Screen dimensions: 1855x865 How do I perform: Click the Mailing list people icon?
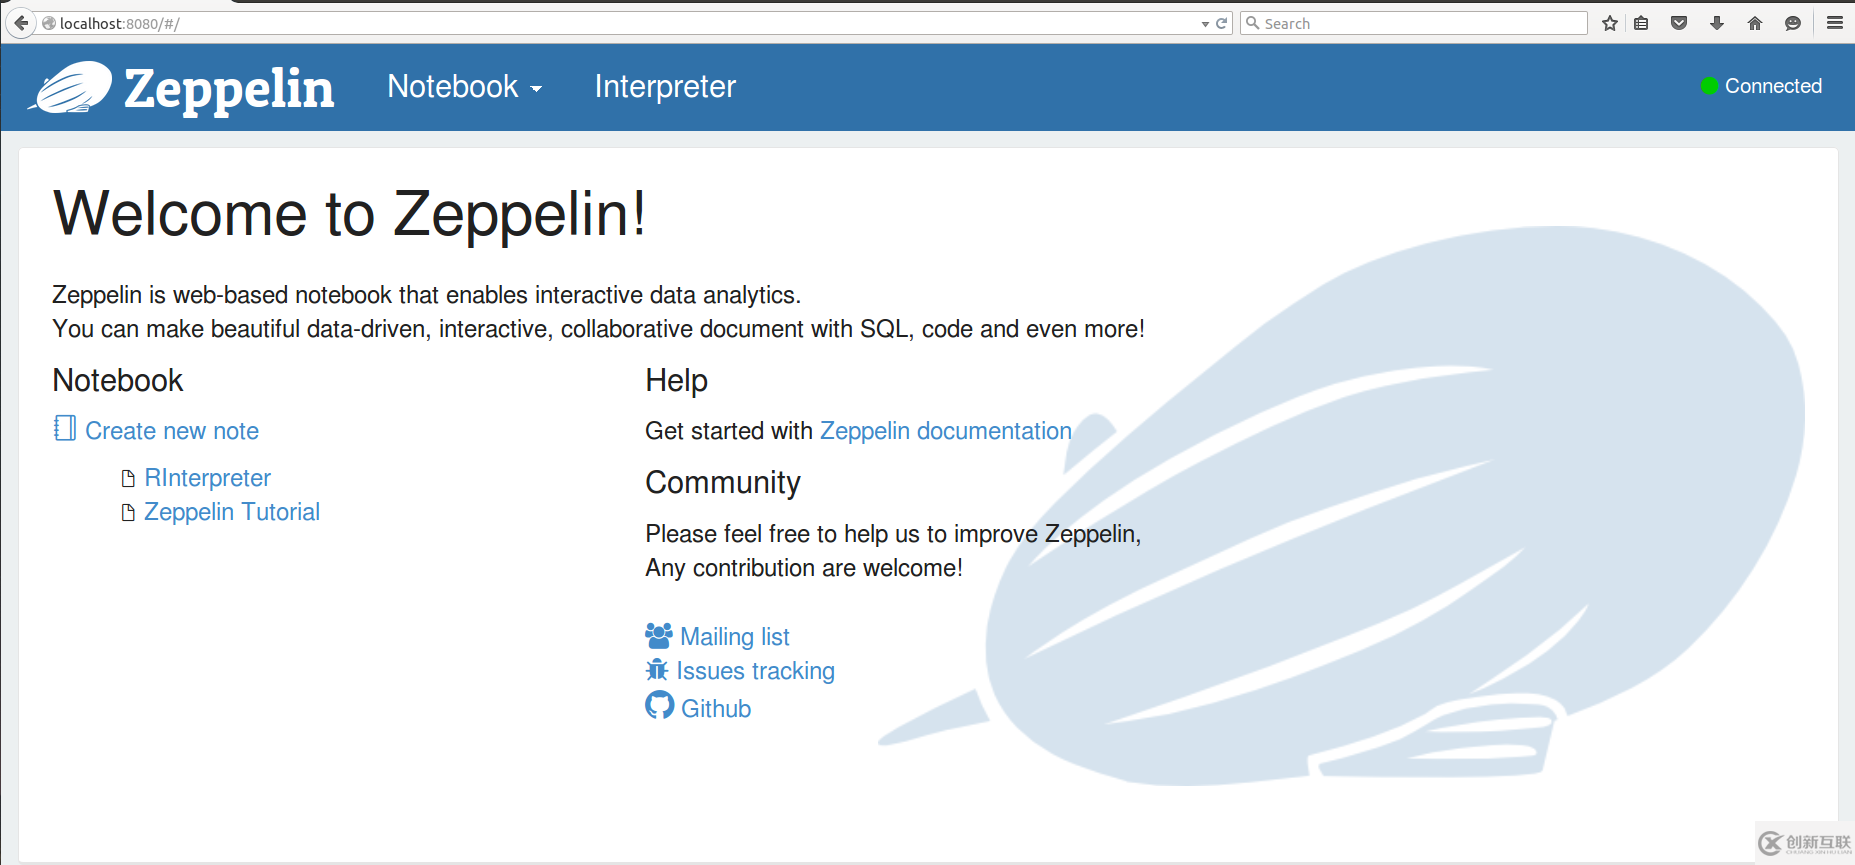(x=659, y=636)
